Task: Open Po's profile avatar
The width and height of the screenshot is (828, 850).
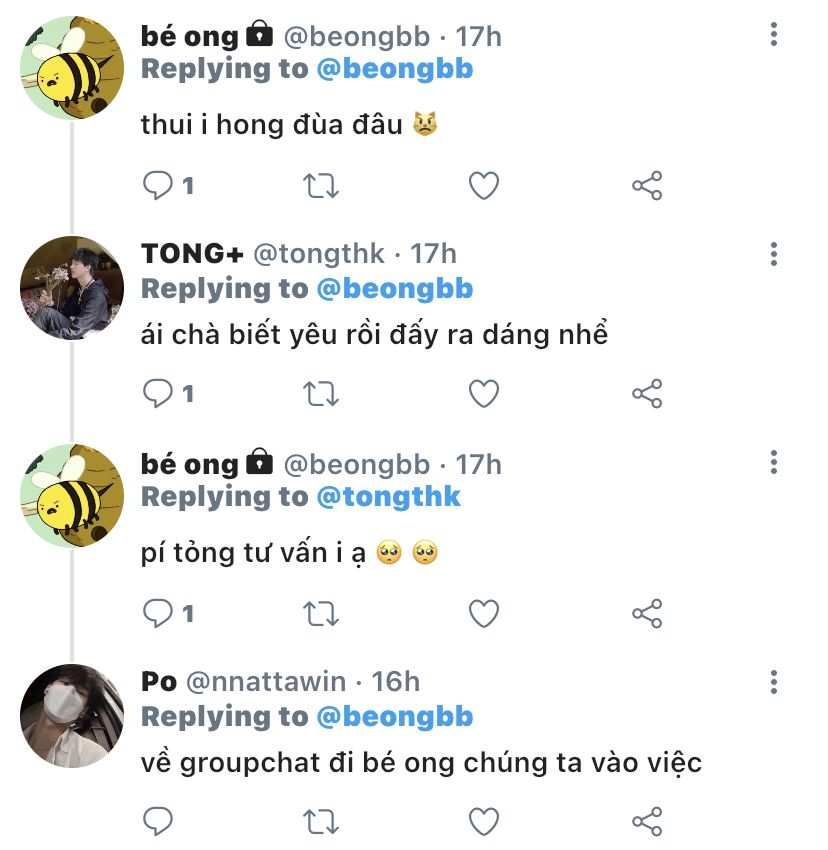Action: click(71, 715)
